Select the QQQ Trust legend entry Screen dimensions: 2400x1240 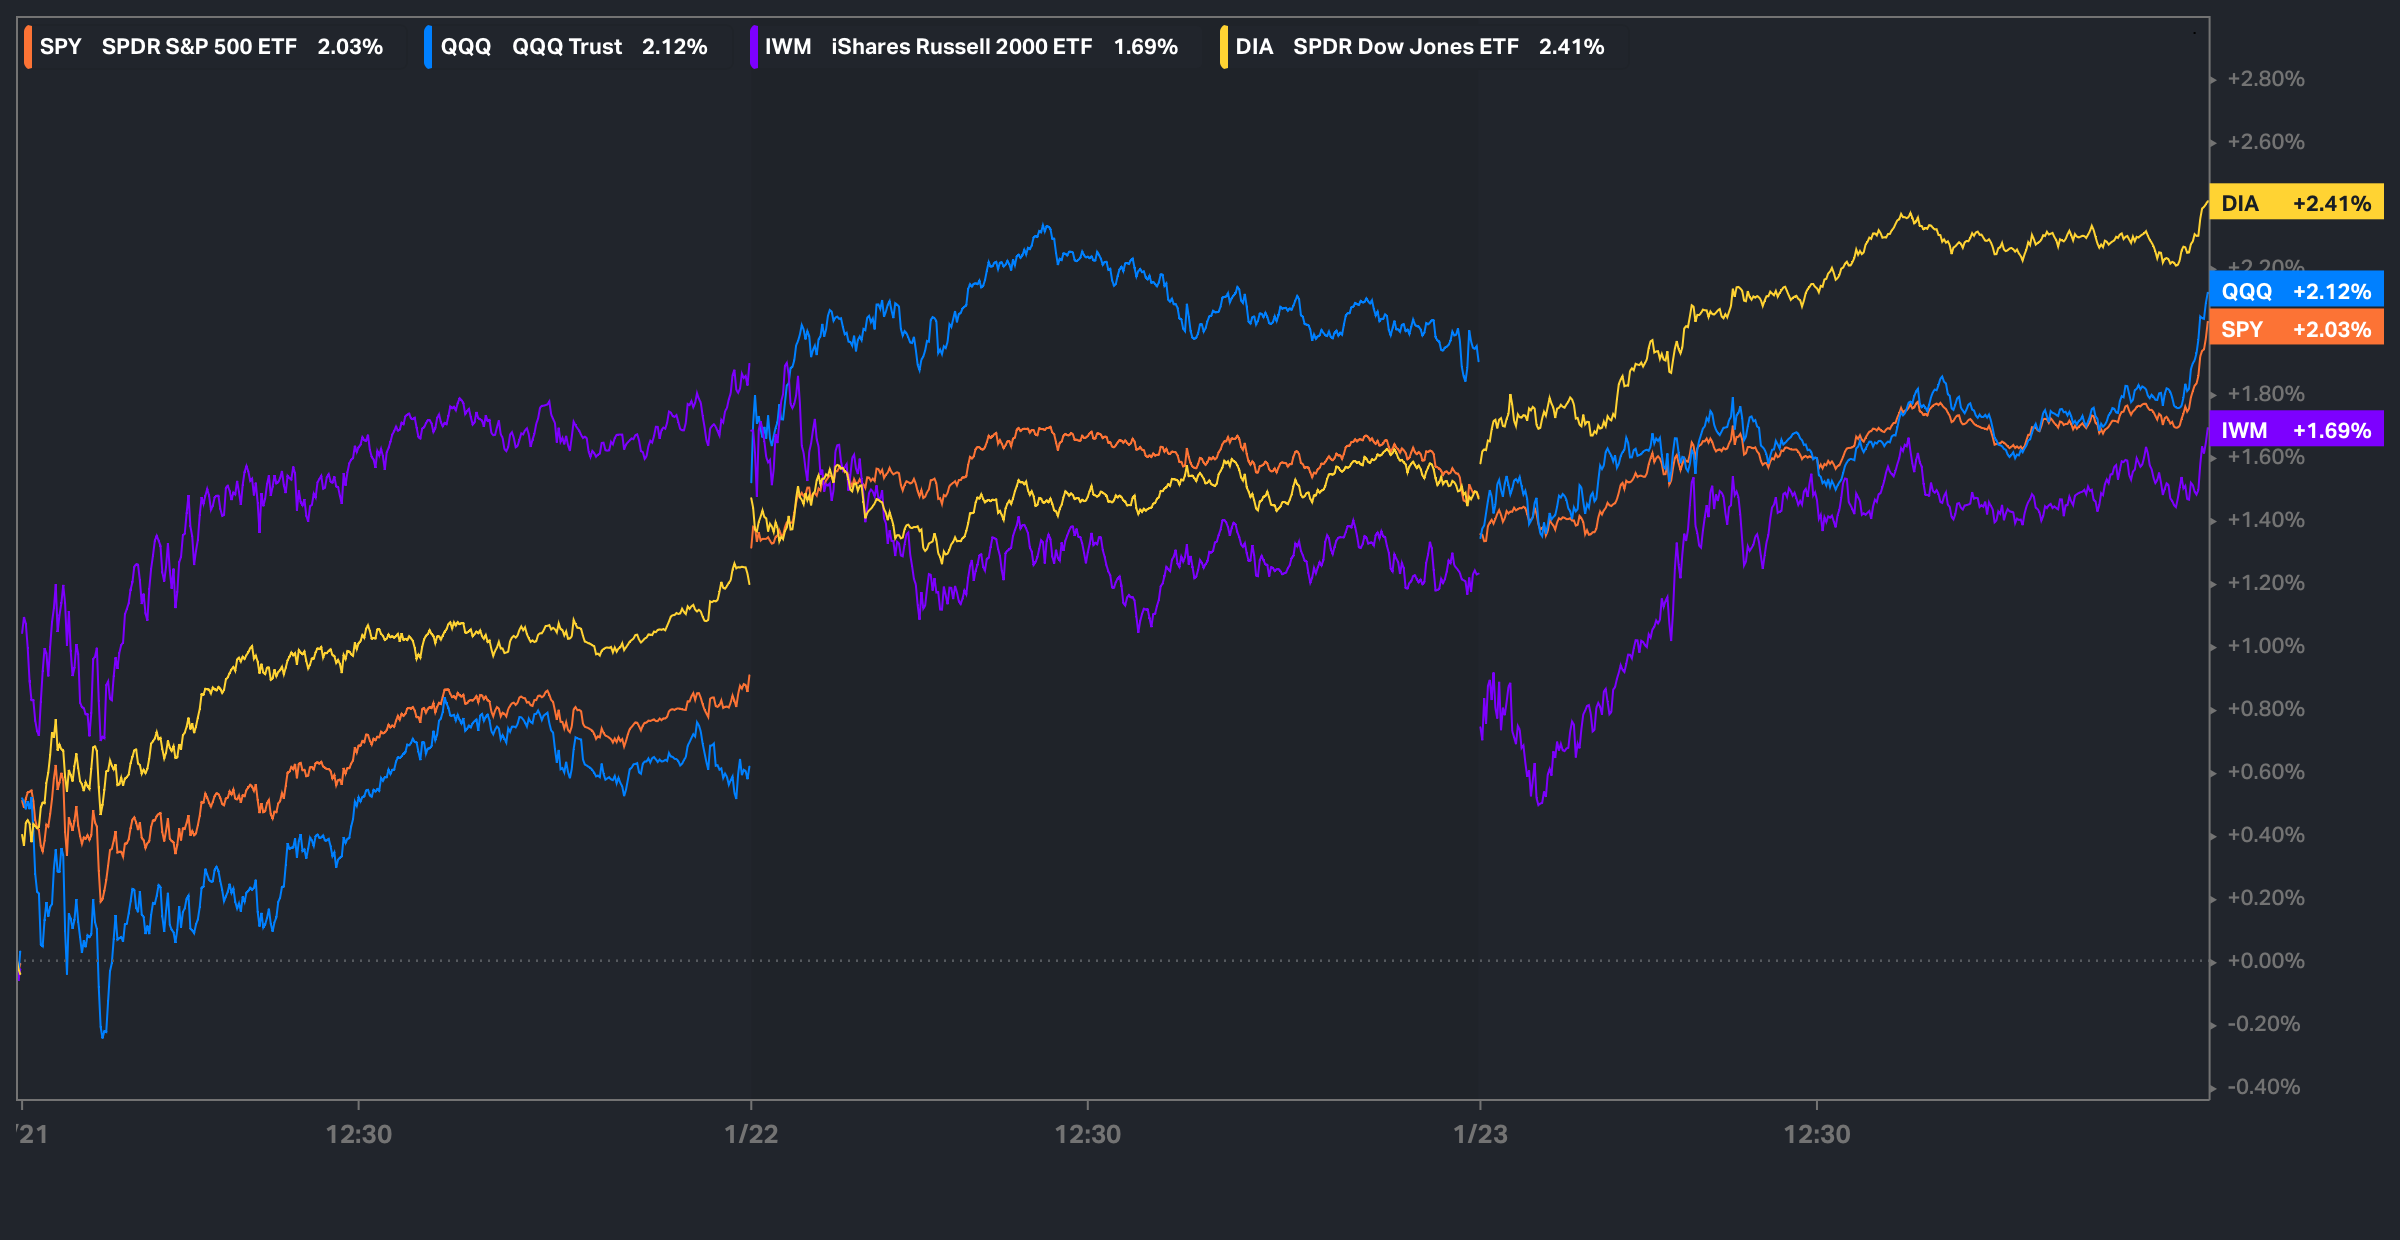[566, 47]
